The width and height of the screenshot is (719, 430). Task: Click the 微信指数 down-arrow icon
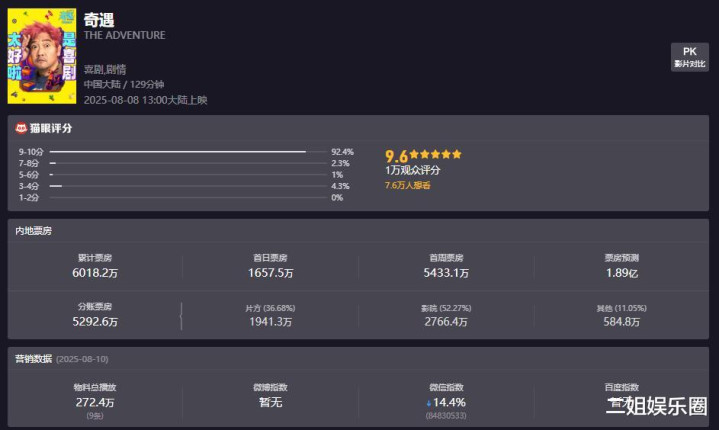[429, 403]
